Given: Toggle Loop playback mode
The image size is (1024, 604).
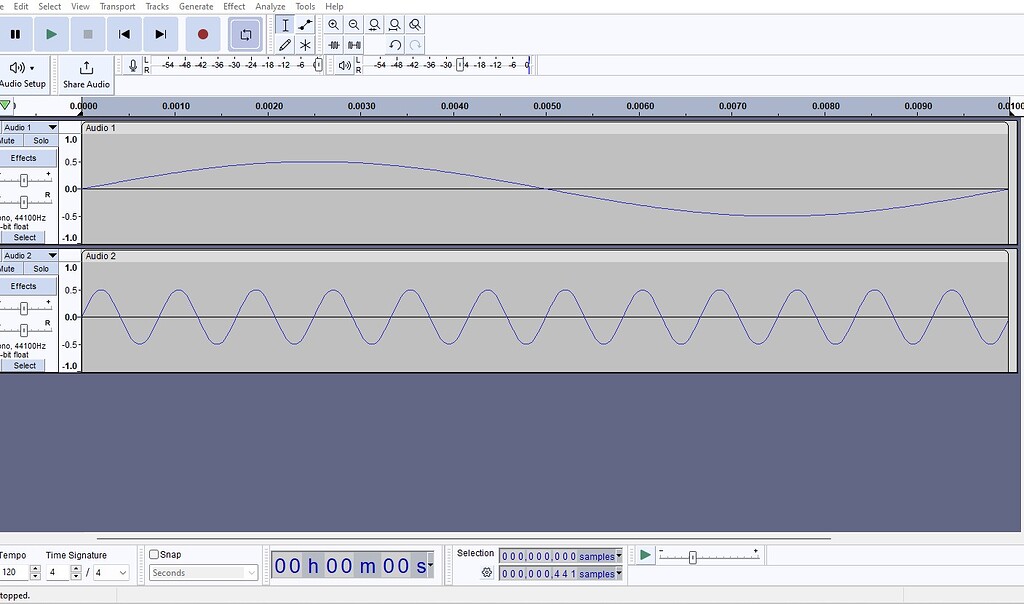Looking at the screenshot, I should [x=246, y=33].
